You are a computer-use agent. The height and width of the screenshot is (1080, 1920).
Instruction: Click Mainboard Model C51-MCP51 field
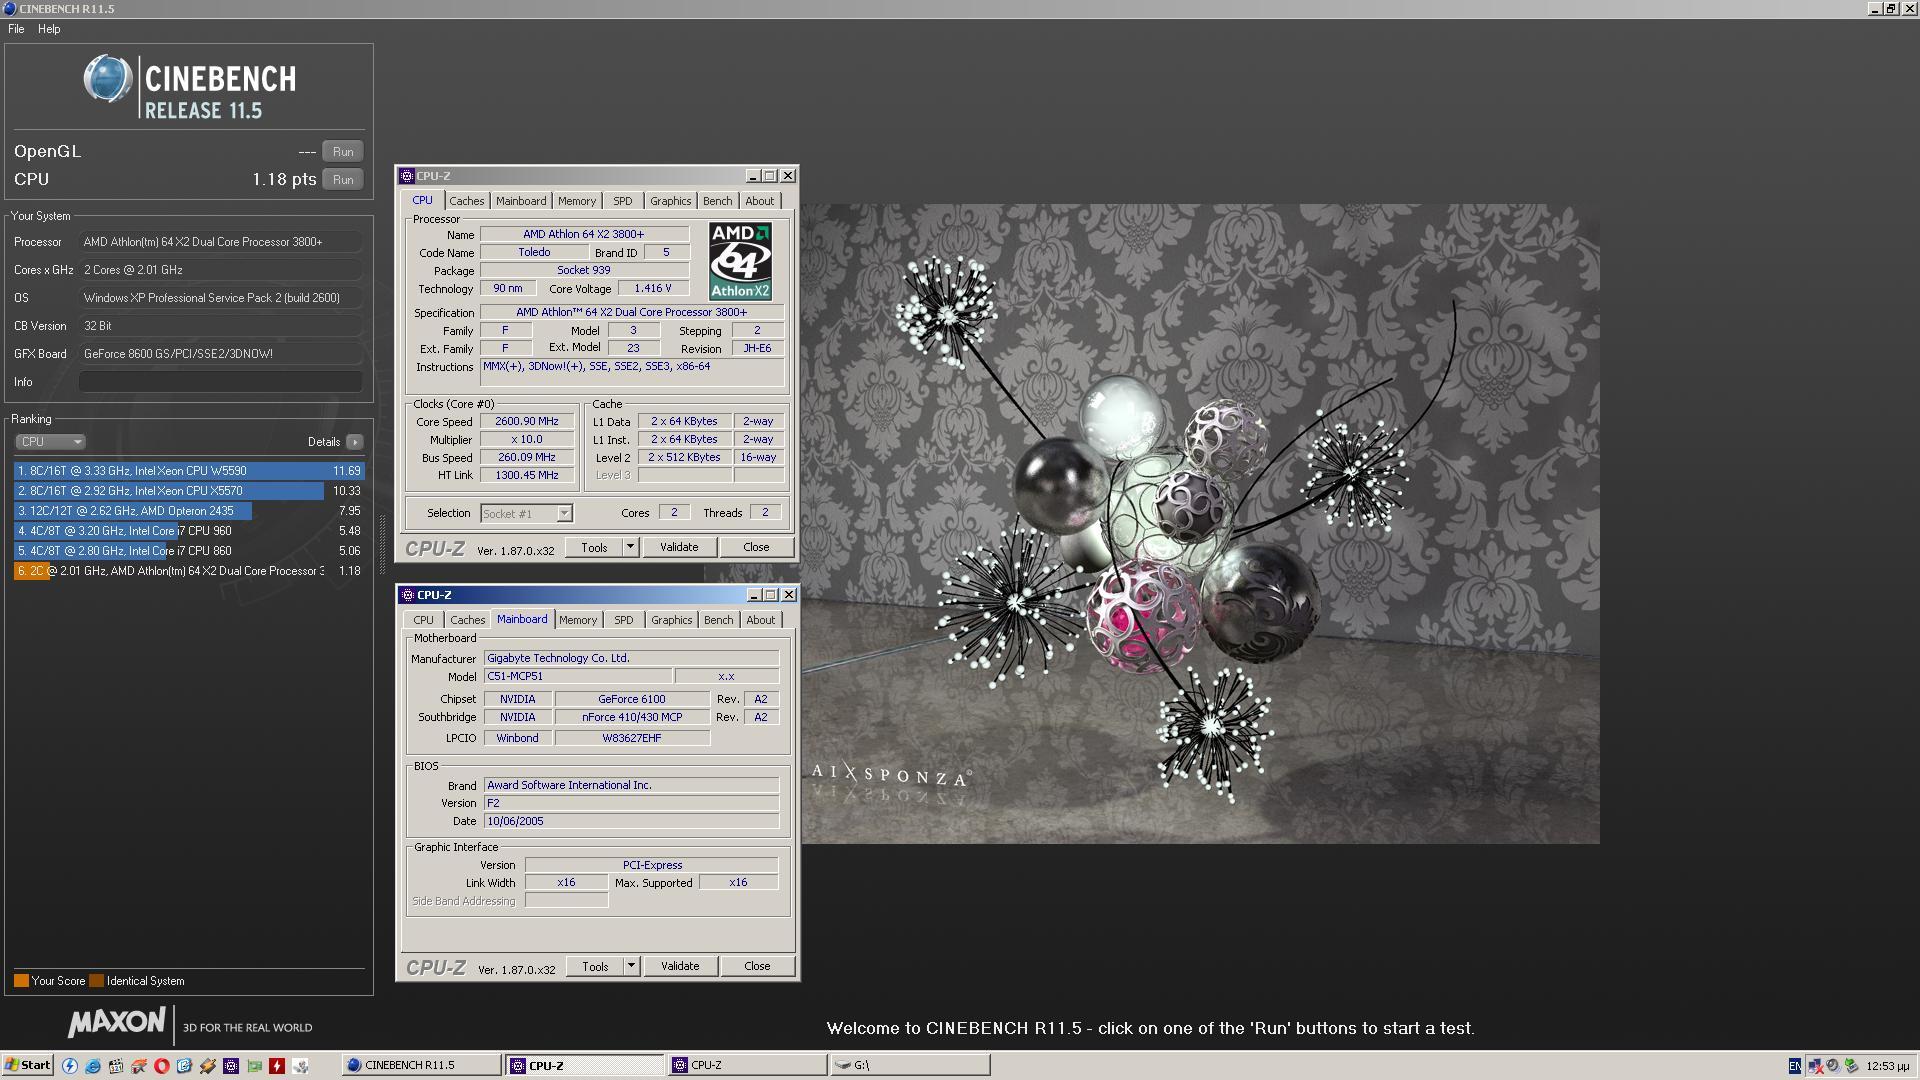pos(578,677)
